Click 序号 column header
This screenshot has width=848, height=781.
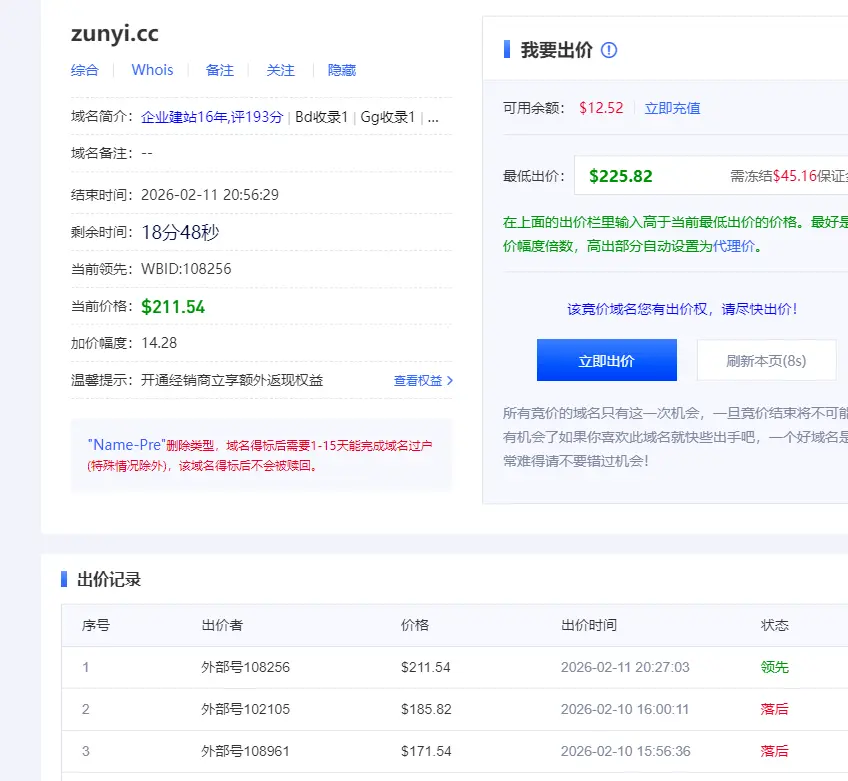point(96,626)
